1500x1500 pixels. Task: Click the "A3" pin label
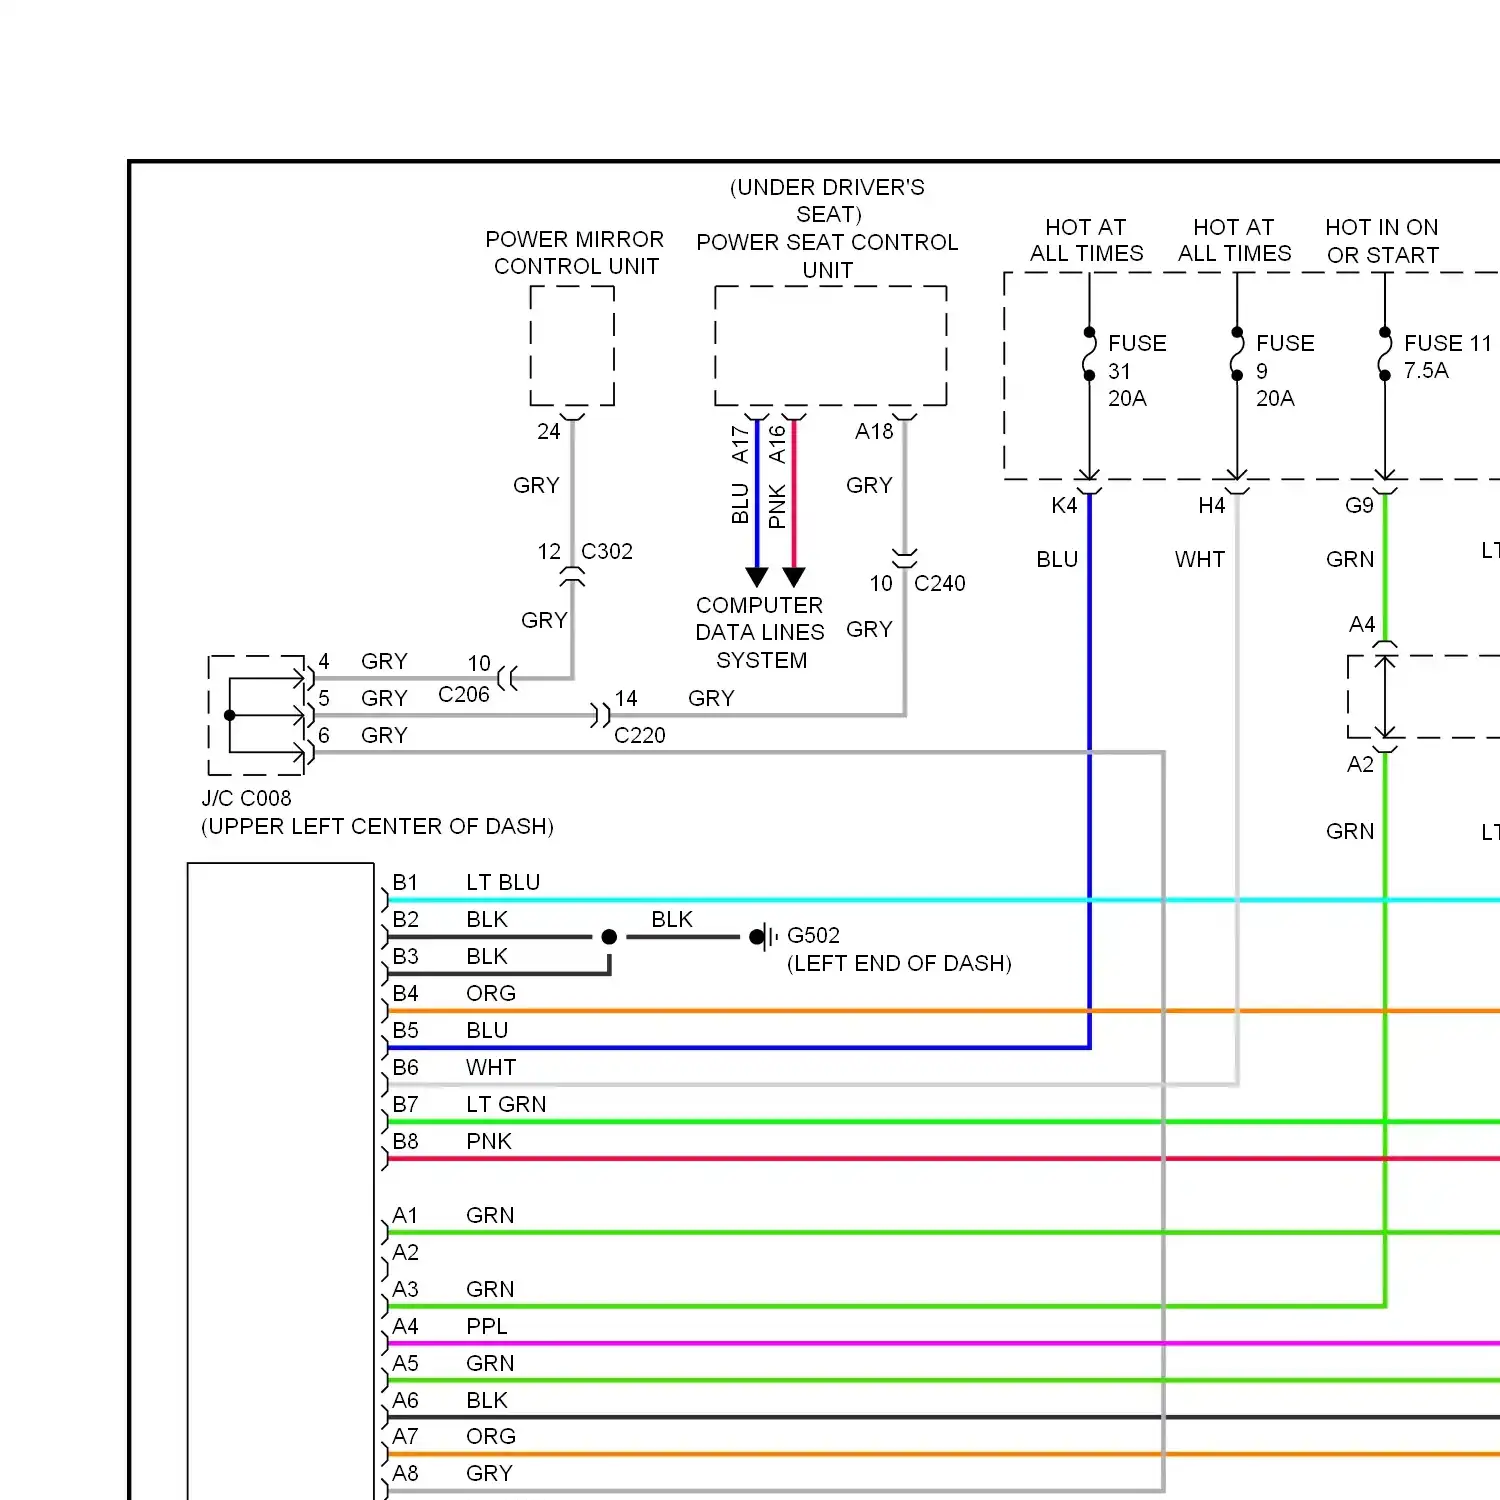(x=405, y=1289)
